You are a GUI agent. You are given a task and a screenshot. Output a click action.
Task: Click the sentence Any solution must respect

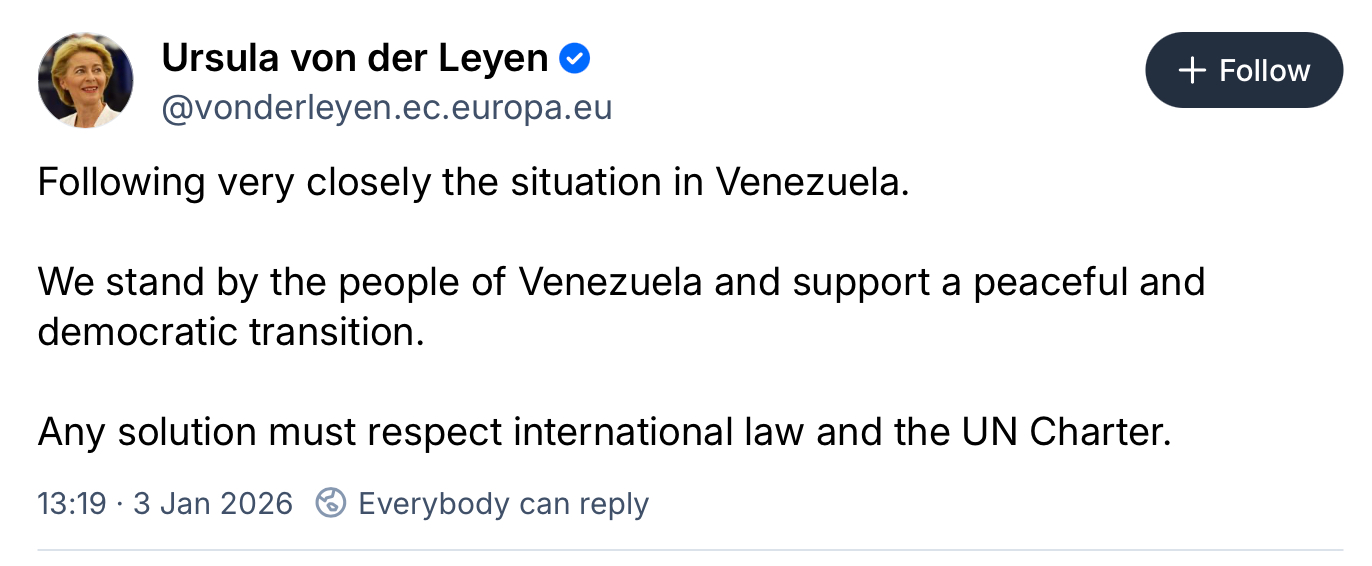point(603,431)
